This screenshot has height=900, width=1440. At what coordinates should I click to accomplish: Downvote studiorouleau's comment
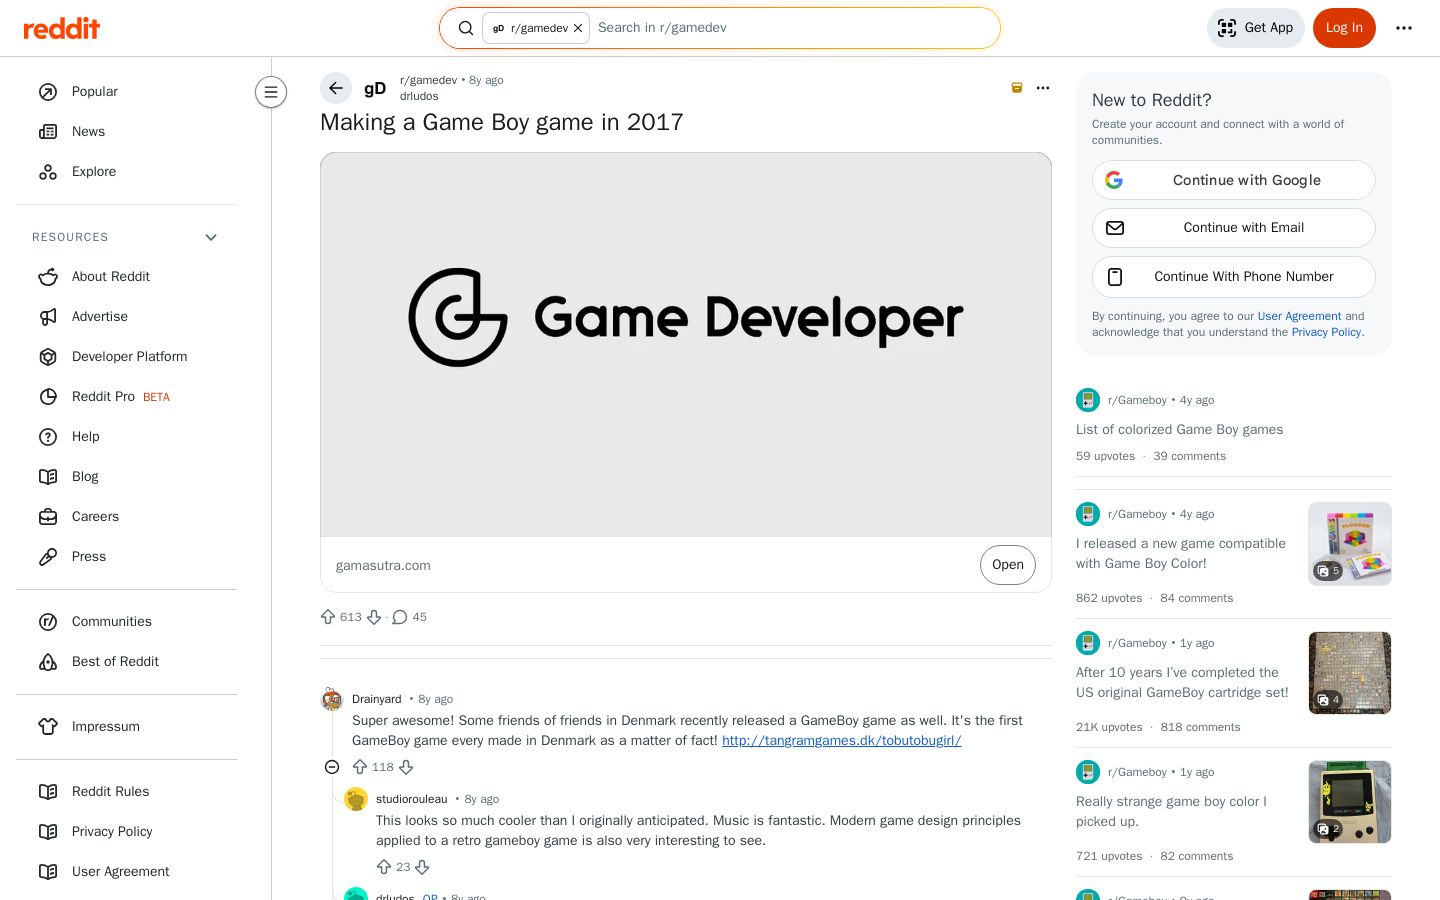point(422,867)
